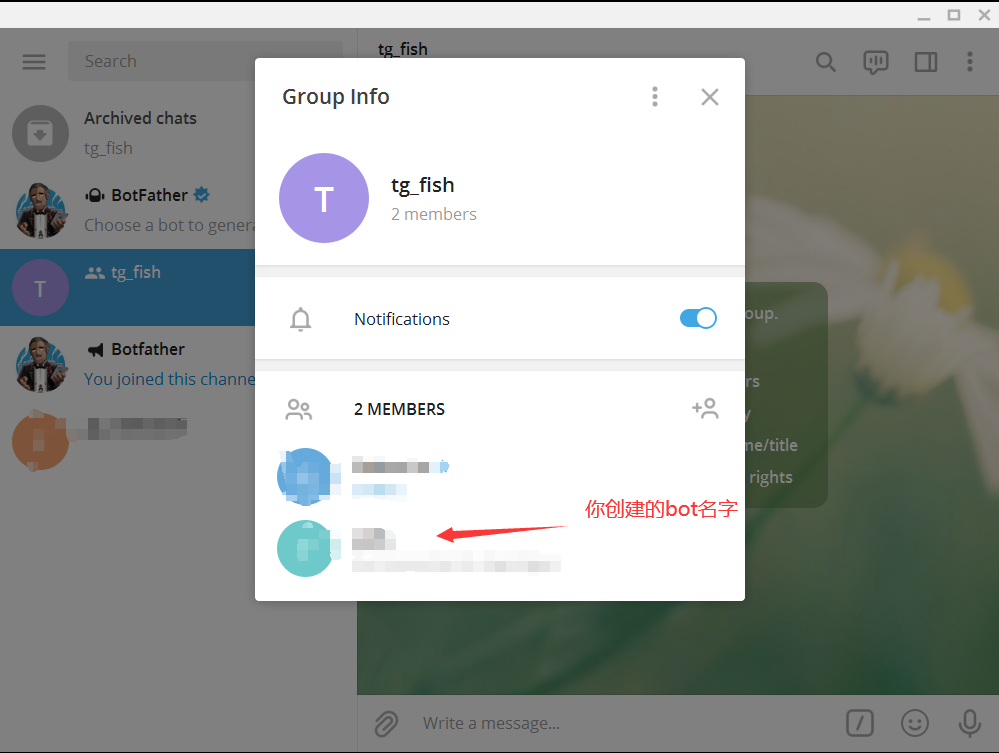The image size is (999, 753).
Task: Click the tg_fish group name in dialog
Action: (422, 185)
